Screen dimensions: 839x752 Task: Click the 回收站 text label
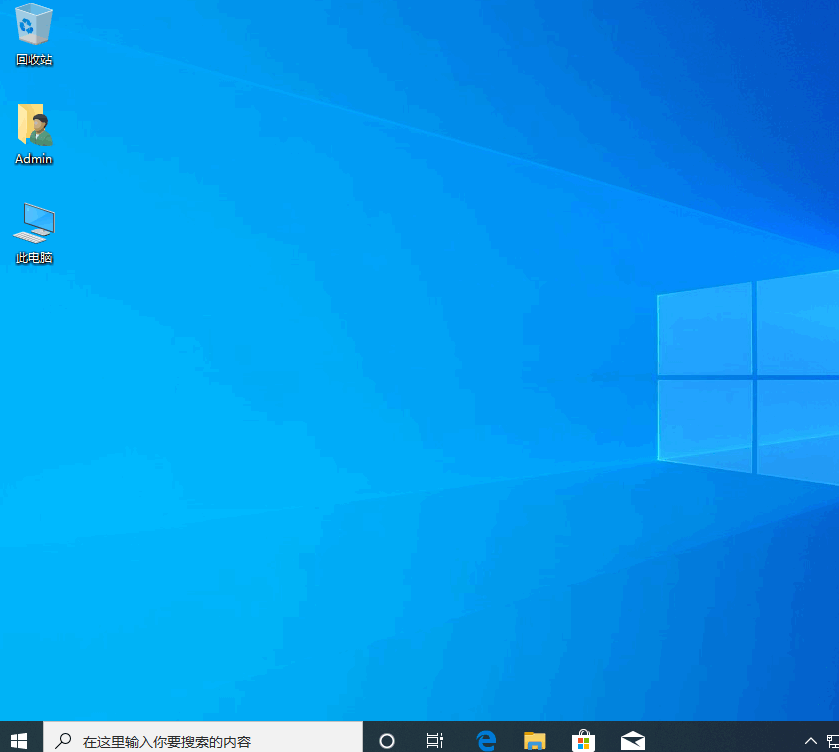[x=34, y=60]
